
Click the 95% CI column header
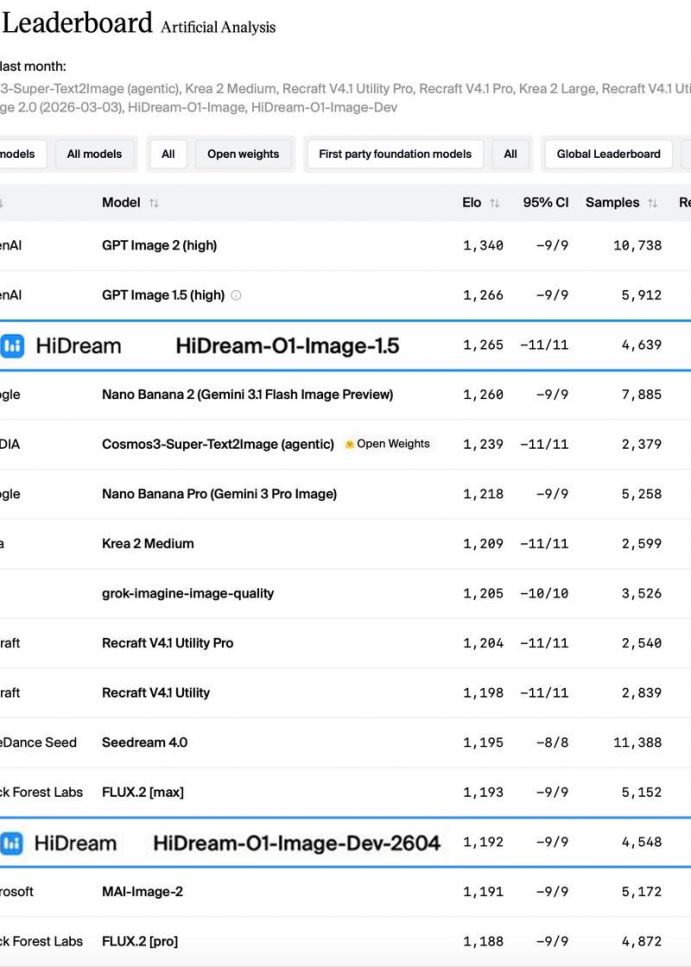click(x=545, y=203)
